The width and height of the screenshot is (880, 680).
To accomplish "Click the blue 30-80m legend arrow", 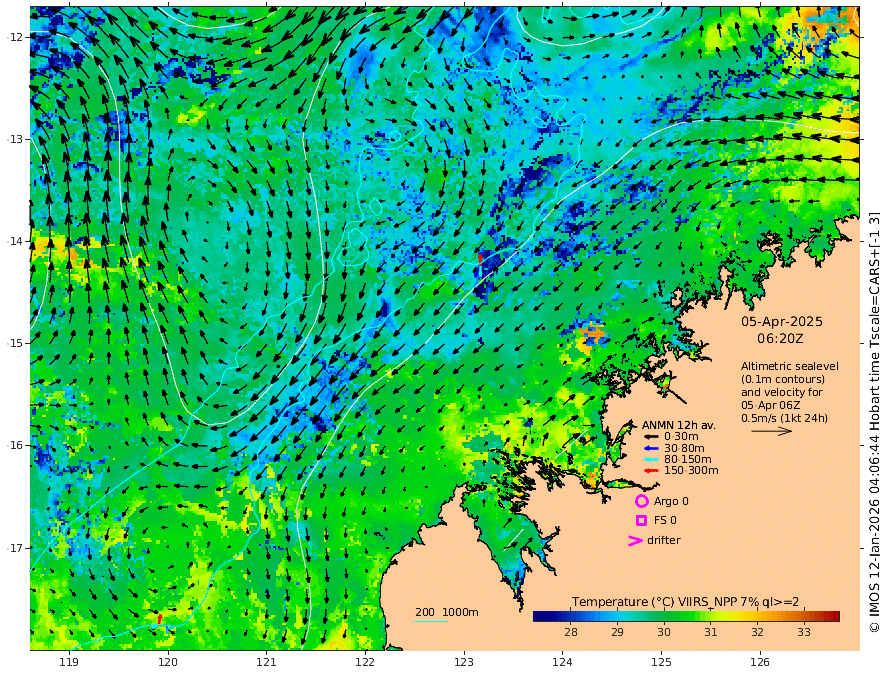I will coord(651,448).
